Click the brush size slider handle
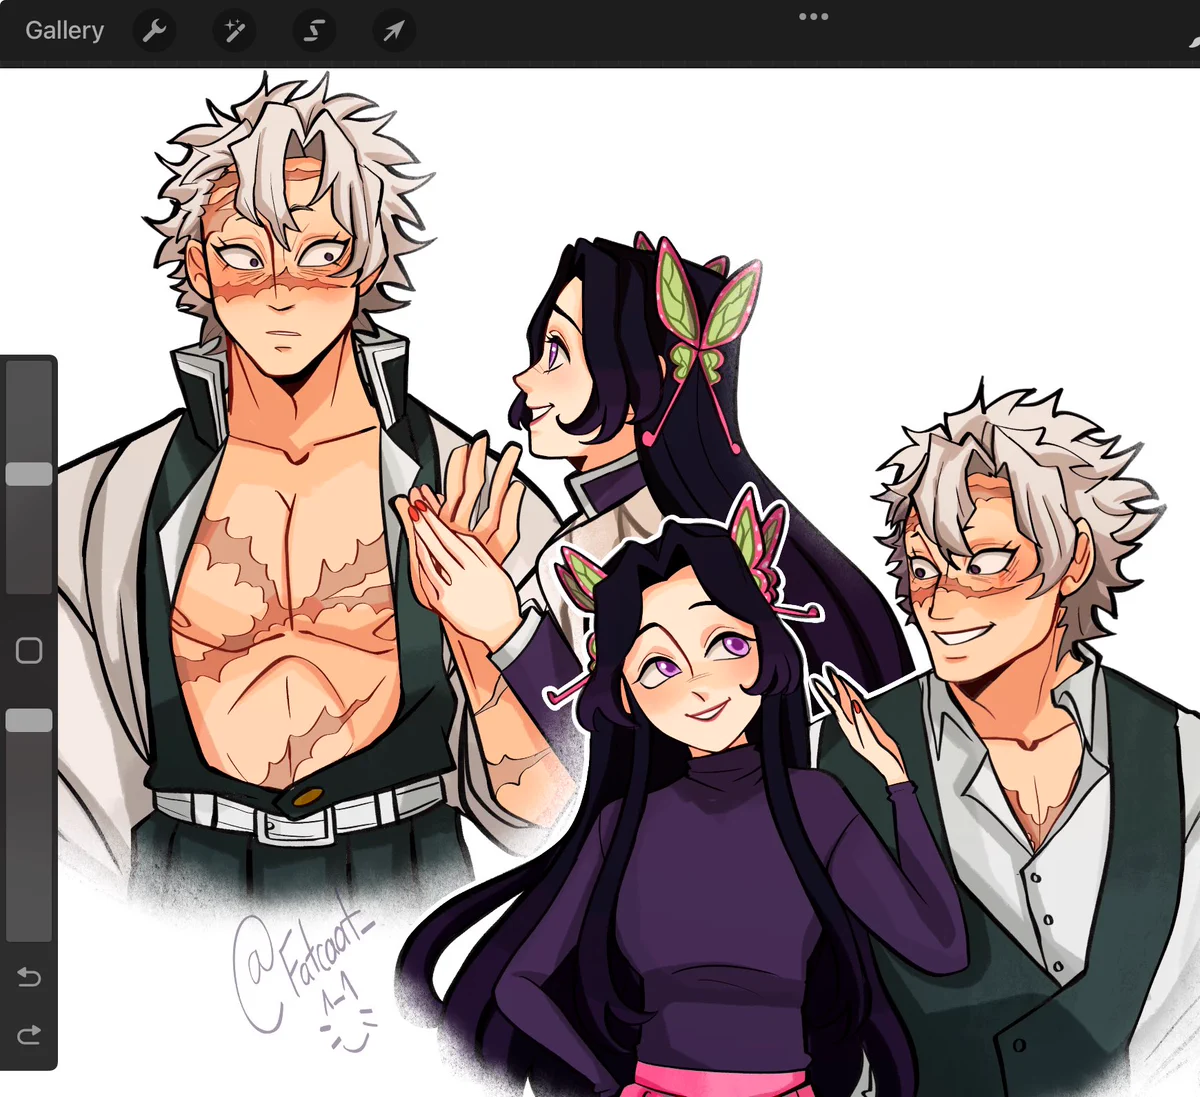The height and width of the screenshot is (1097, 1200). (x=29, y=474)
